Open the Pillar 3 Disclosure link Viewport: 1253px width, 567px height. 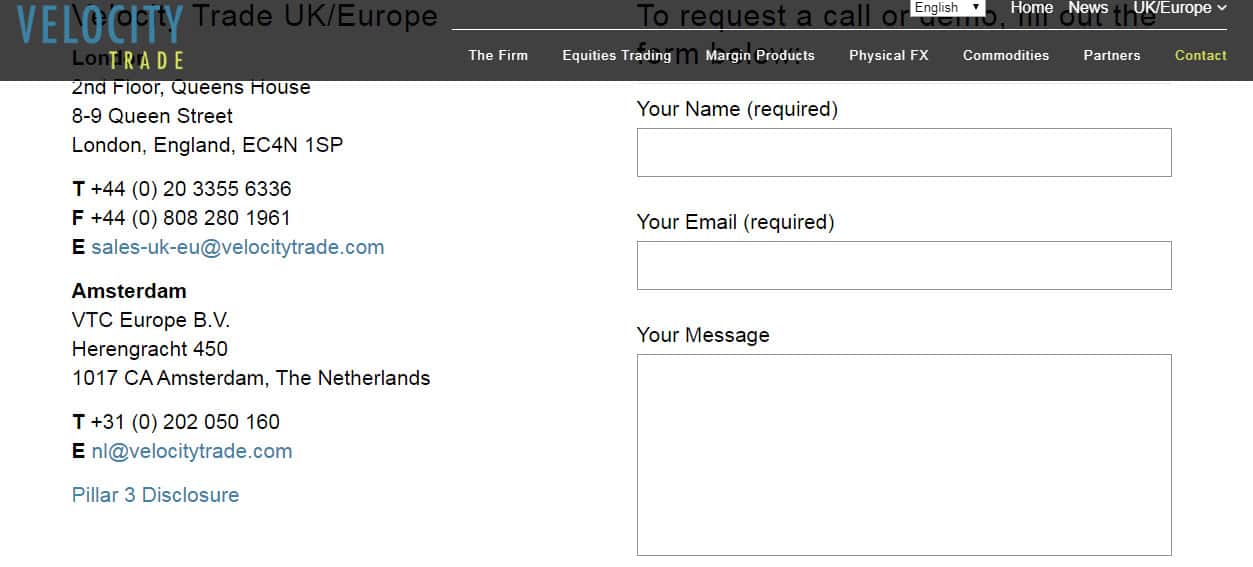coord(155,495)
